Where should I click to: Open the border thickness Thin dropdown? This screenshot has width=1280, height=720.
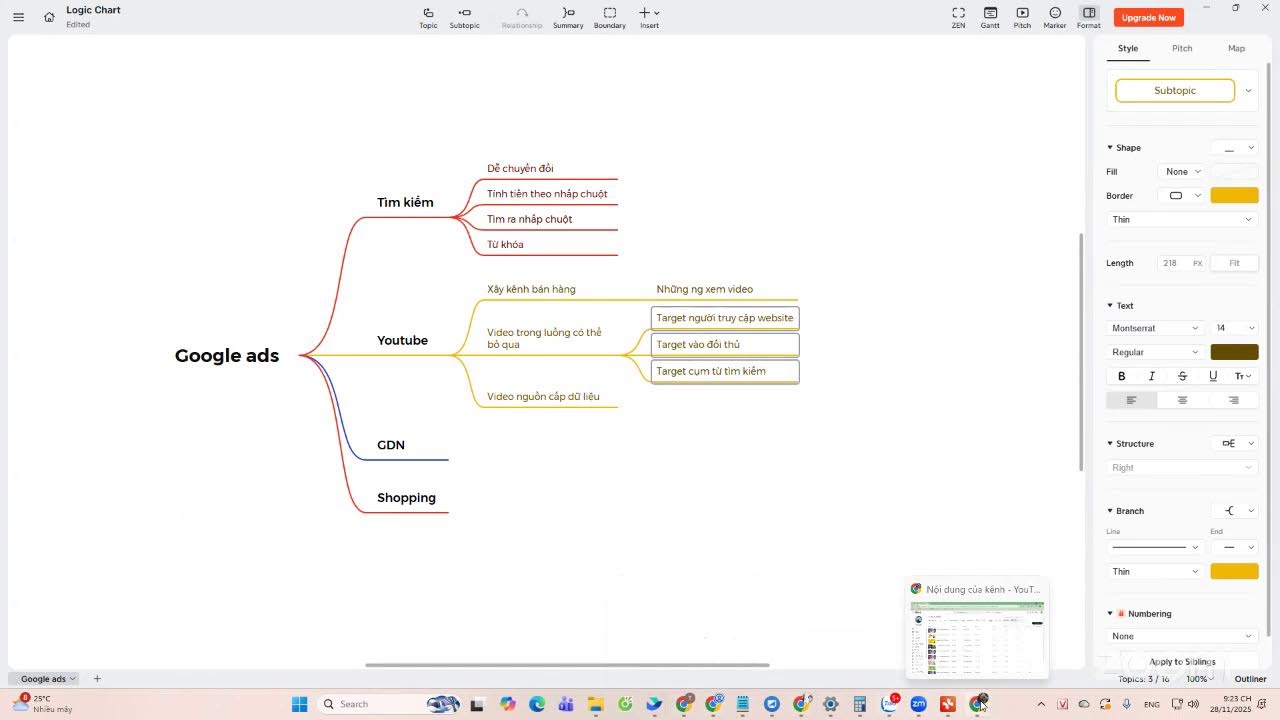tap(1182, 220)
